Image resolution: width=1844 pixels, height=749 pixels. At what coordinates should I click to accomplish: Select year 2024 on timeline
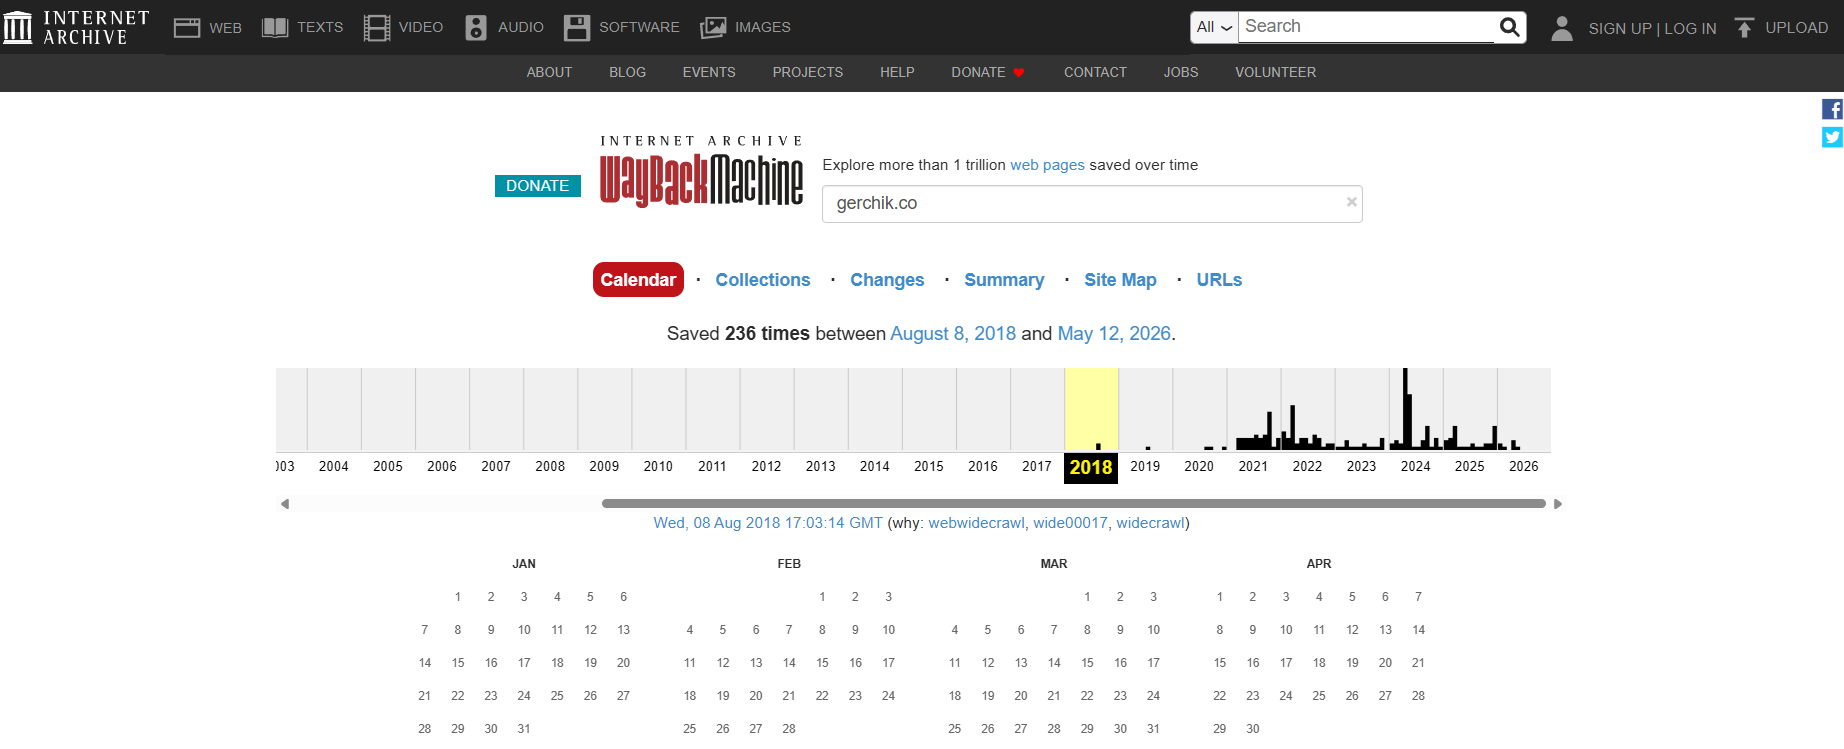(1415, 466)
